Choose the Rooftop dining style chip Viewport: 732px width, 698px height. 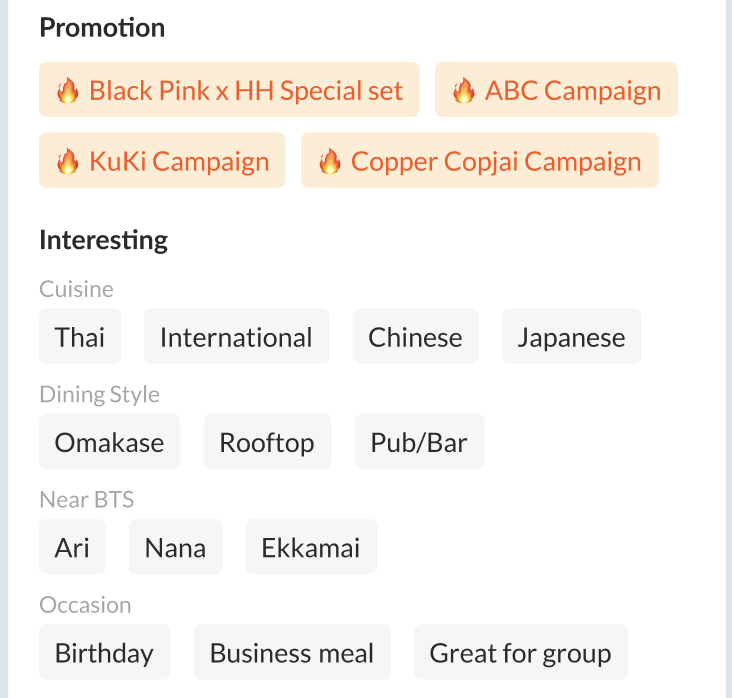(267, 442)
